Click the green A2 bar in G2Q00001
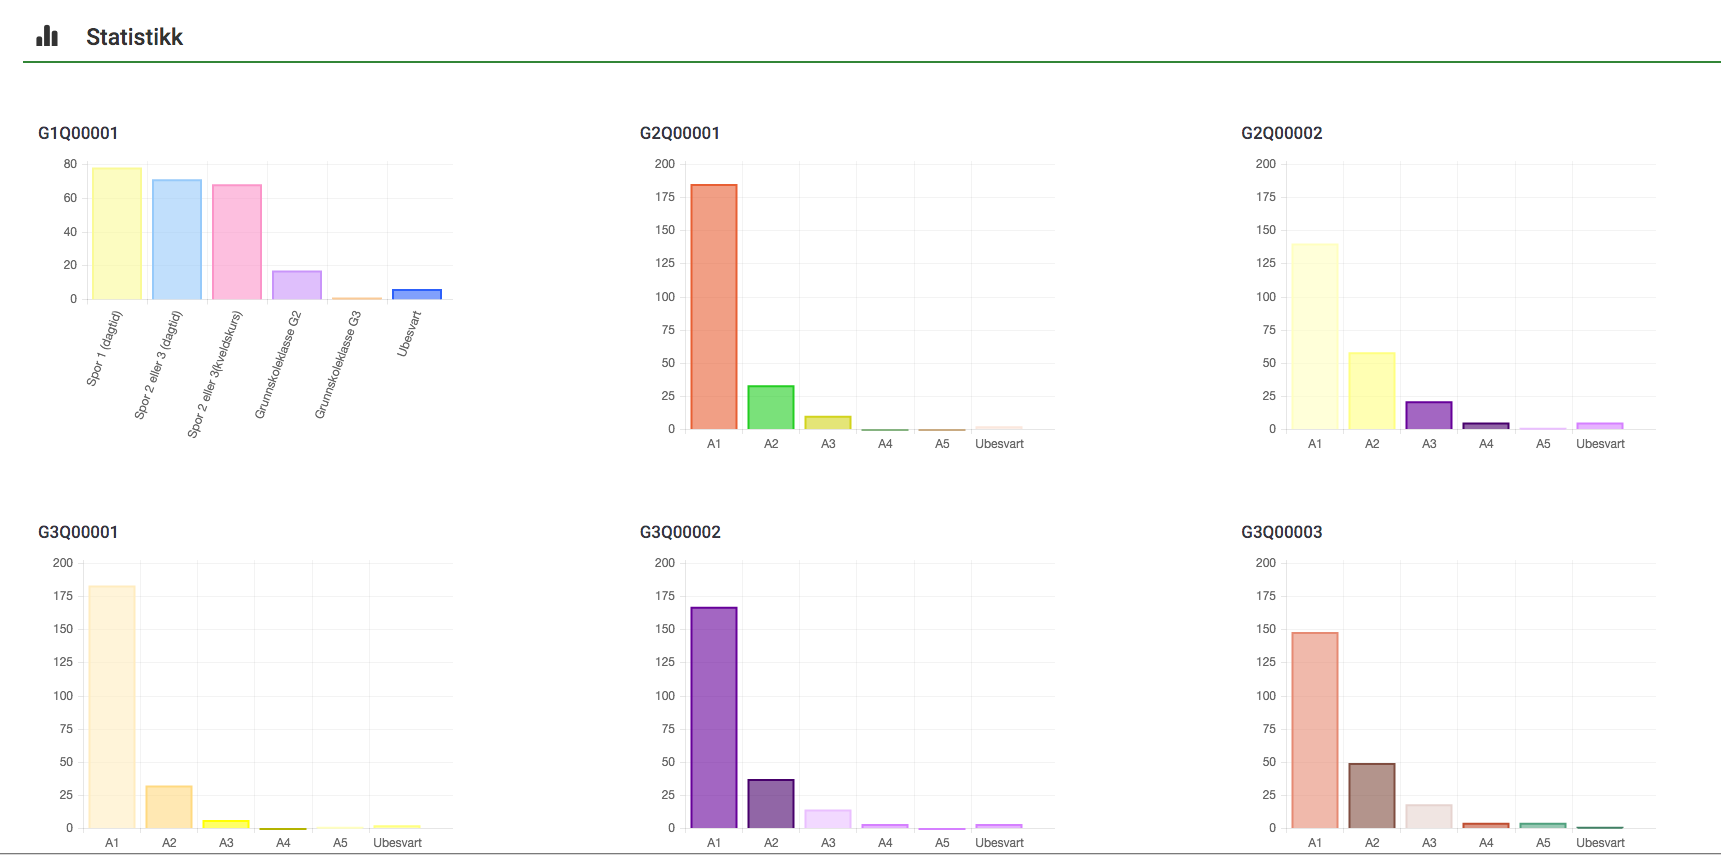The height and width of the screenshot is (855, 1721). pyautogui.click(x=771, y=408)
